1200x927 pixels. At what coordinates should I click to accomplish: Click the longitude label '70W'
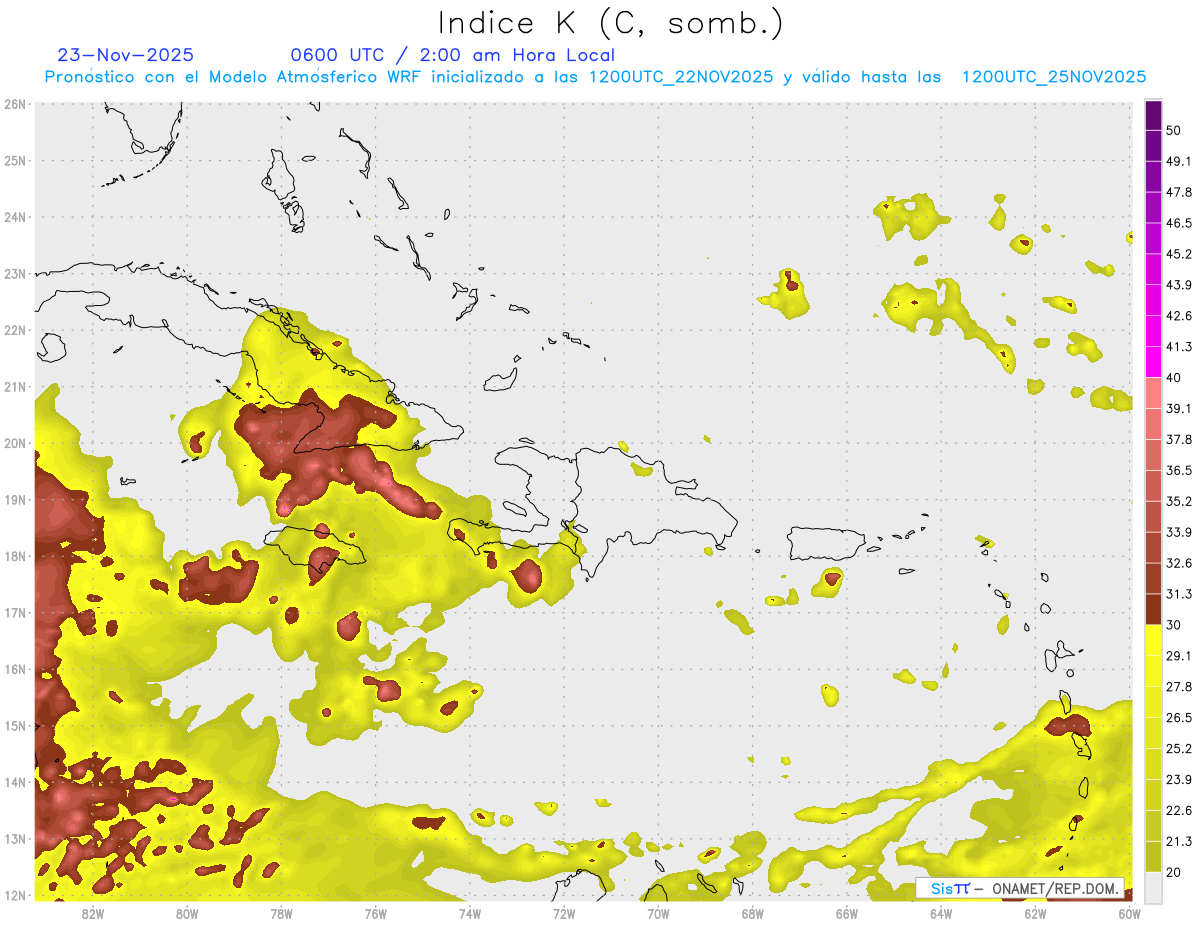point(658,913)
